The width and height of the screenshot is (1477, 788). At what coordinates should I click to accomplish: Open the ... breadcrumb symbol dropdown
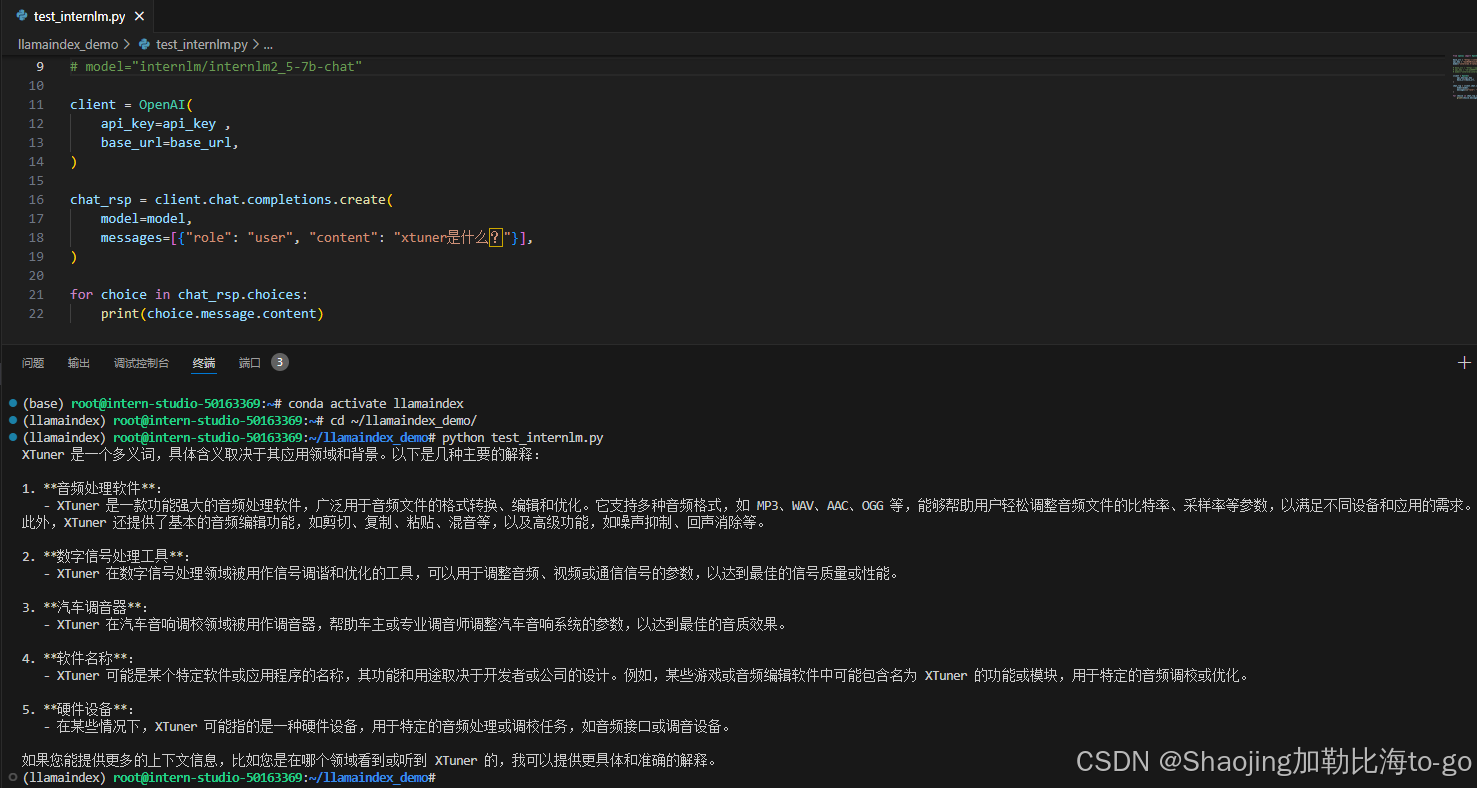(265, 44)
